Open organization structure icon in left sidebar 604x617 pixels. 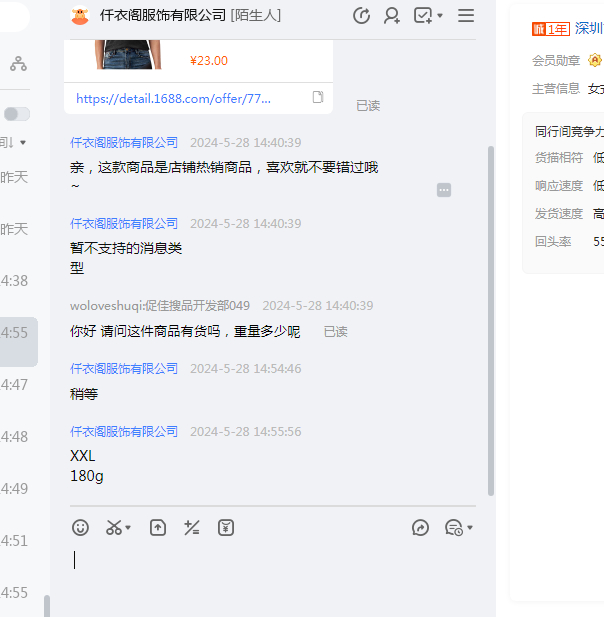[x=18, y=64]
